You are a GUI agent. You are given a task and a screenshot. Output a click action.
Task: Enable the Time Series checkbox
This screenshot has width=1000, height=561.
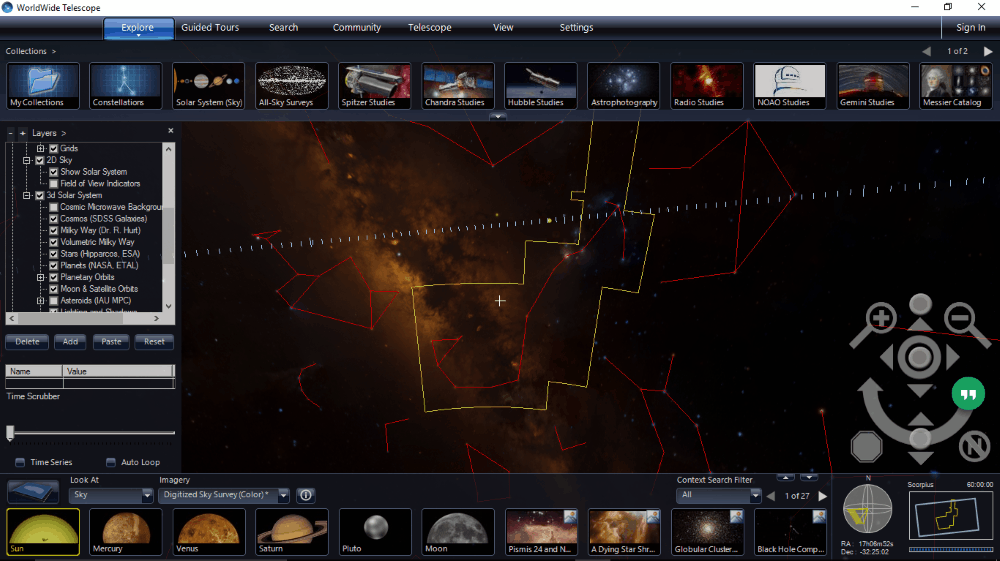[20, 462]
